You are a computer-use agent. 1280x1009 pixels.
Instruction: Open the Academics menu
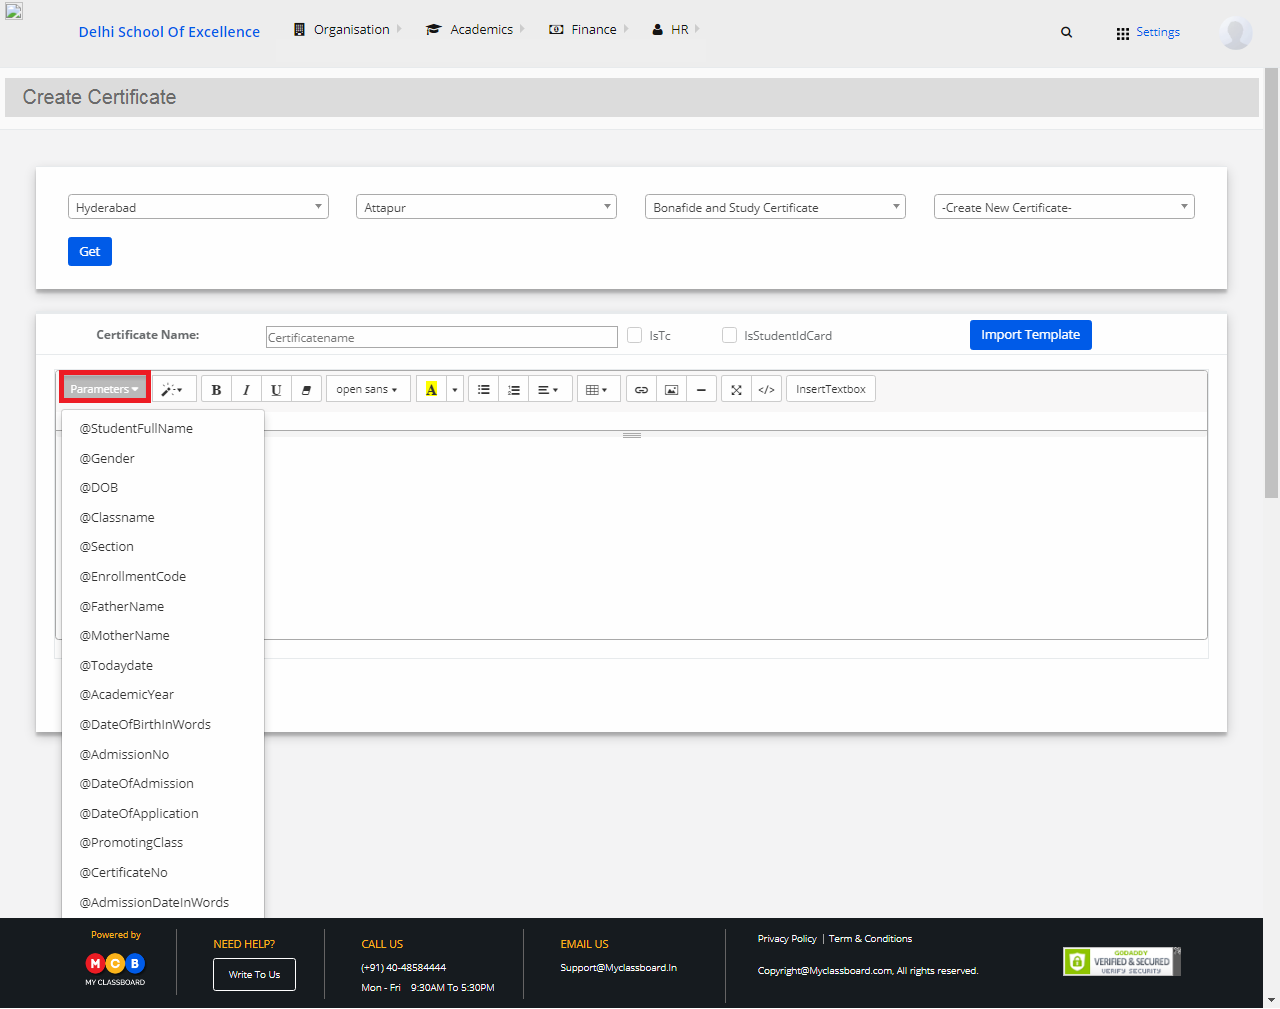pyautogui.click(x=475, y=30)
